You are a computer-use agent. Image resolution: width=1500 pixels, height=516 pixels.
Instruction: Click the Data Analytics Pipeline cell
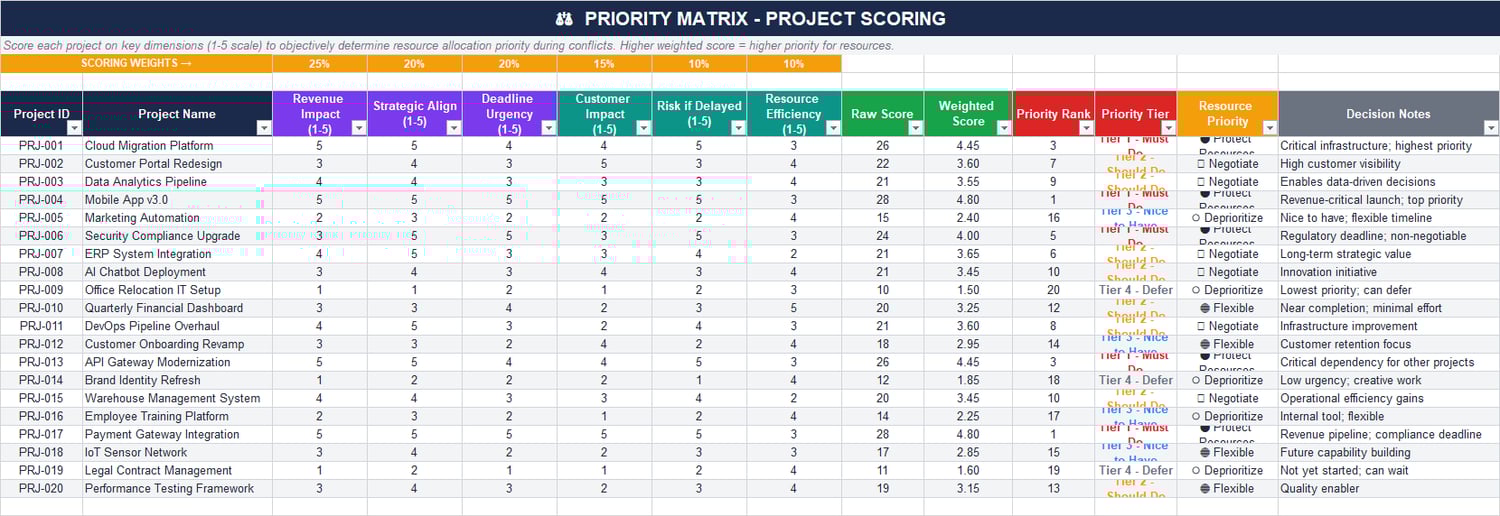[177, 182]
